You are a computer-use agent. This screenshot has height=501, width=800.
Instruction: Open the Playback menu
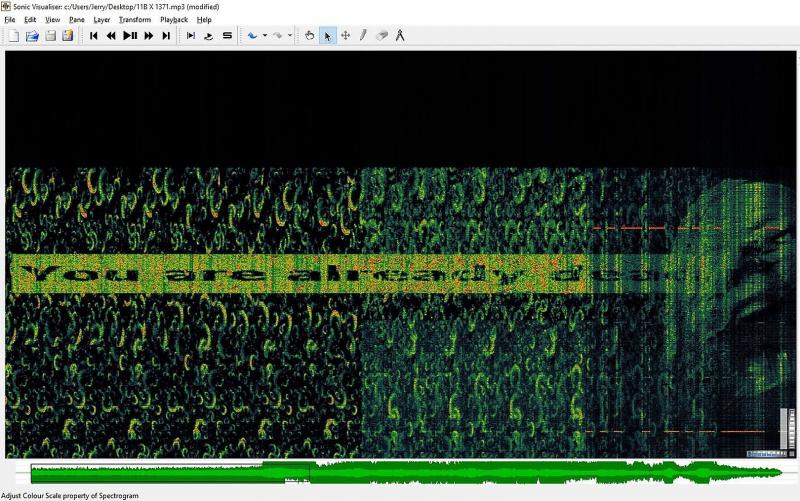tap(174, 19)
